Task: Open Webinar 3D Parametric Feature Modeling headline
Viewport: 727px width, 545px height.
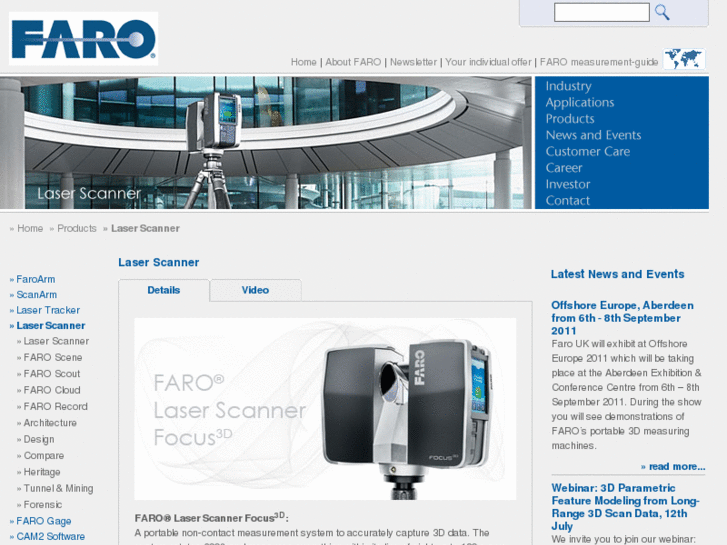Action: pyautogui.click(x=625, y=507)
